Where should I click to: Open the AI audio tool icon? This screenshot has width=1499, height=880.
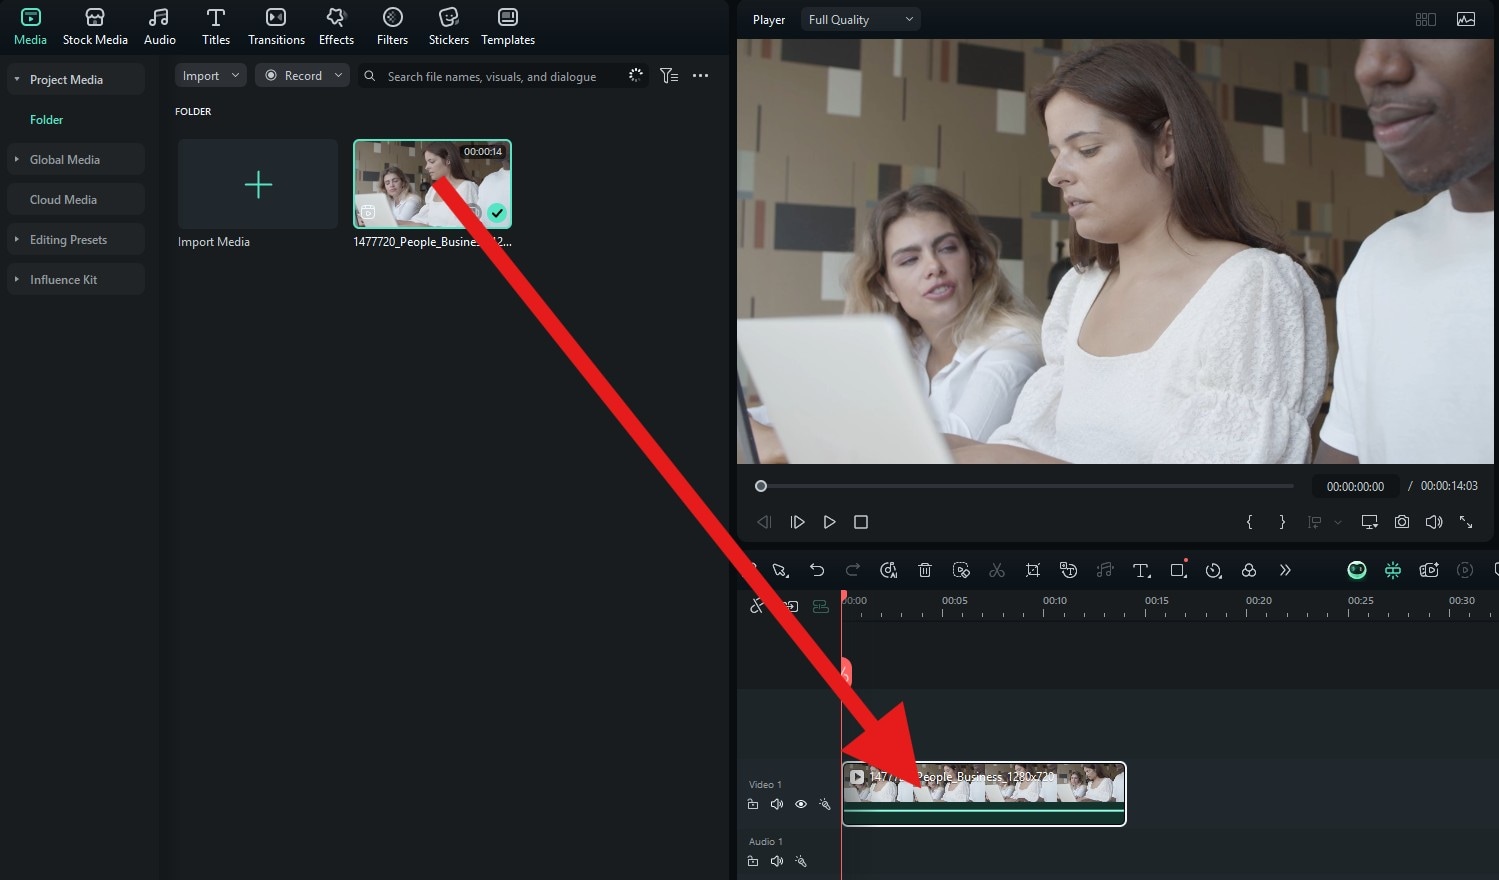point(889,570)
